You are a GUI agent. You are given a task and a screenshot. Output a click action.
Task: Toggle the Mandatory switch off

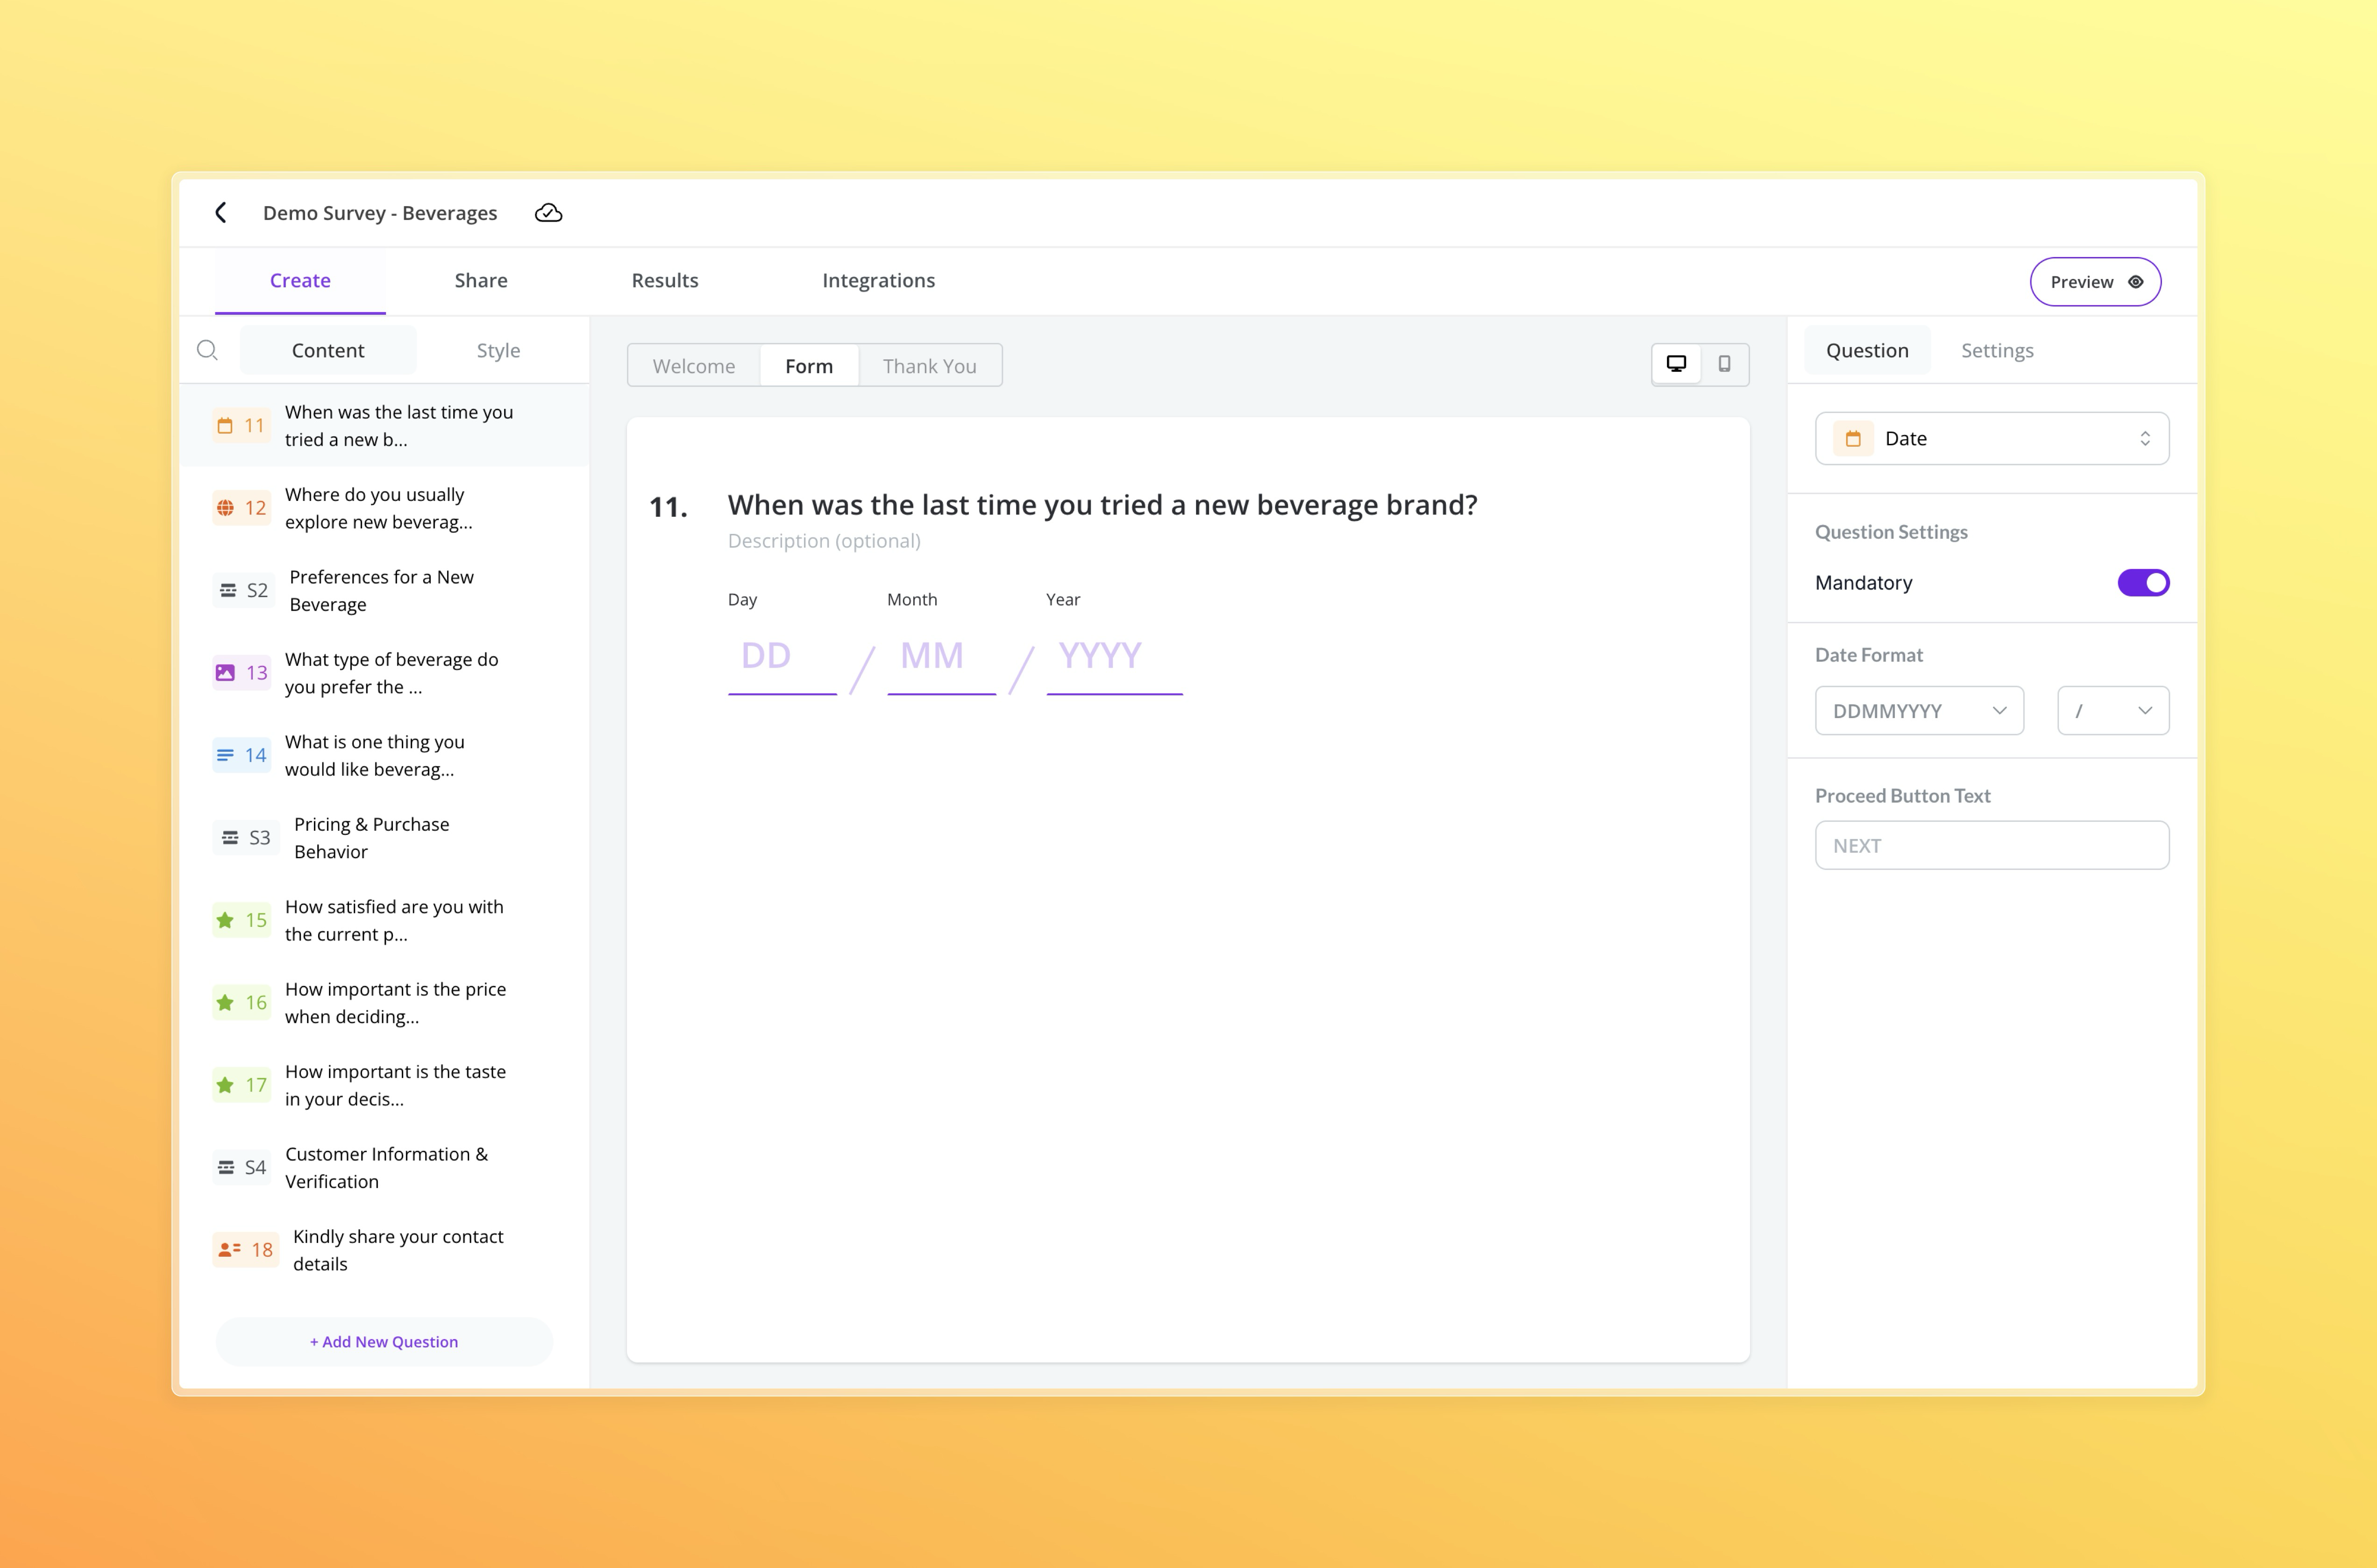pos(2143,583)
